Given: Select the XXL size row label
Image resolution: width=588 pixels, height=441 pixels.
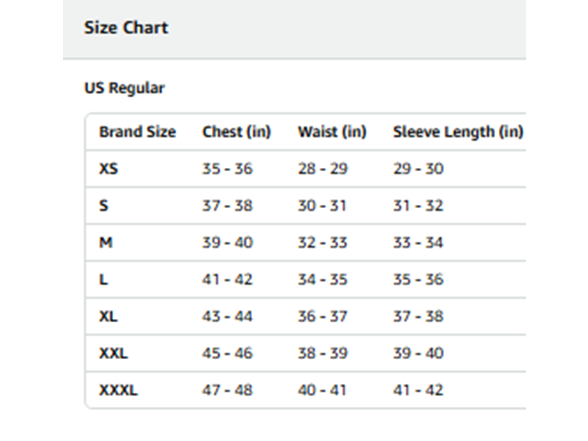Looking at the screenshot, I should click(x=113, y=353).
